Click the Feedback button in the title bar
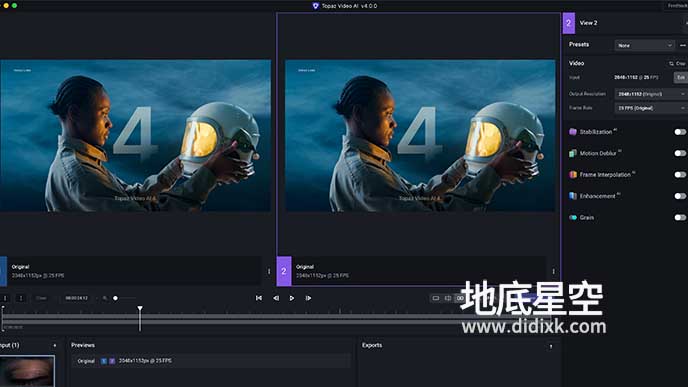 tap(677, 6)
